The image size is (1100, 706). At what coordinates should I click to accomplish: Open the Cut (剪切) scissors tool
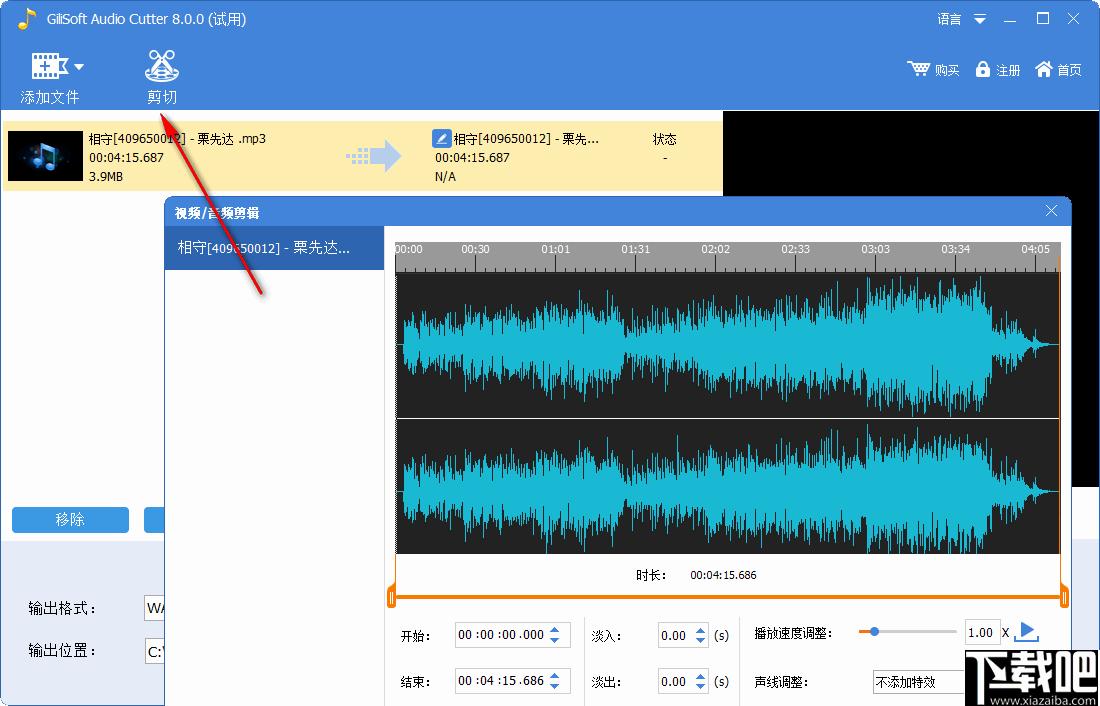162,76
